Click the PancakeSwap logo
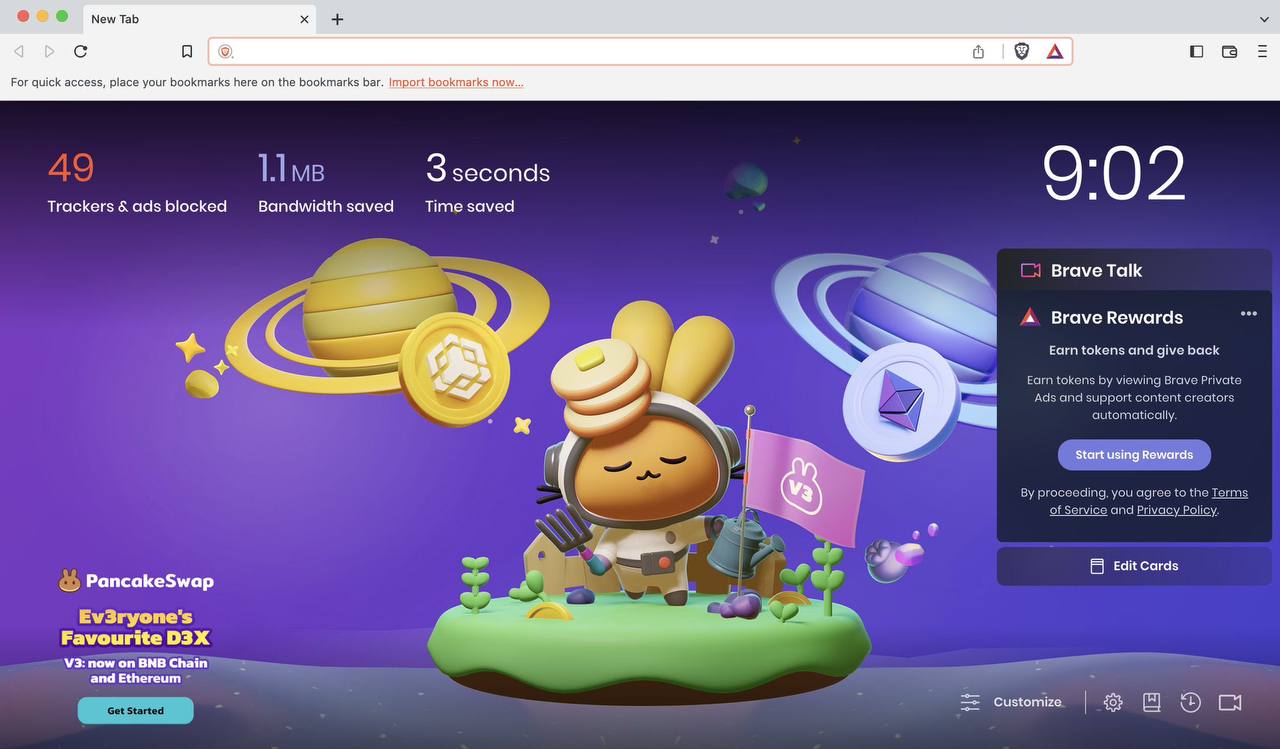Screen dimensions: 1280x749 (135, 580)
